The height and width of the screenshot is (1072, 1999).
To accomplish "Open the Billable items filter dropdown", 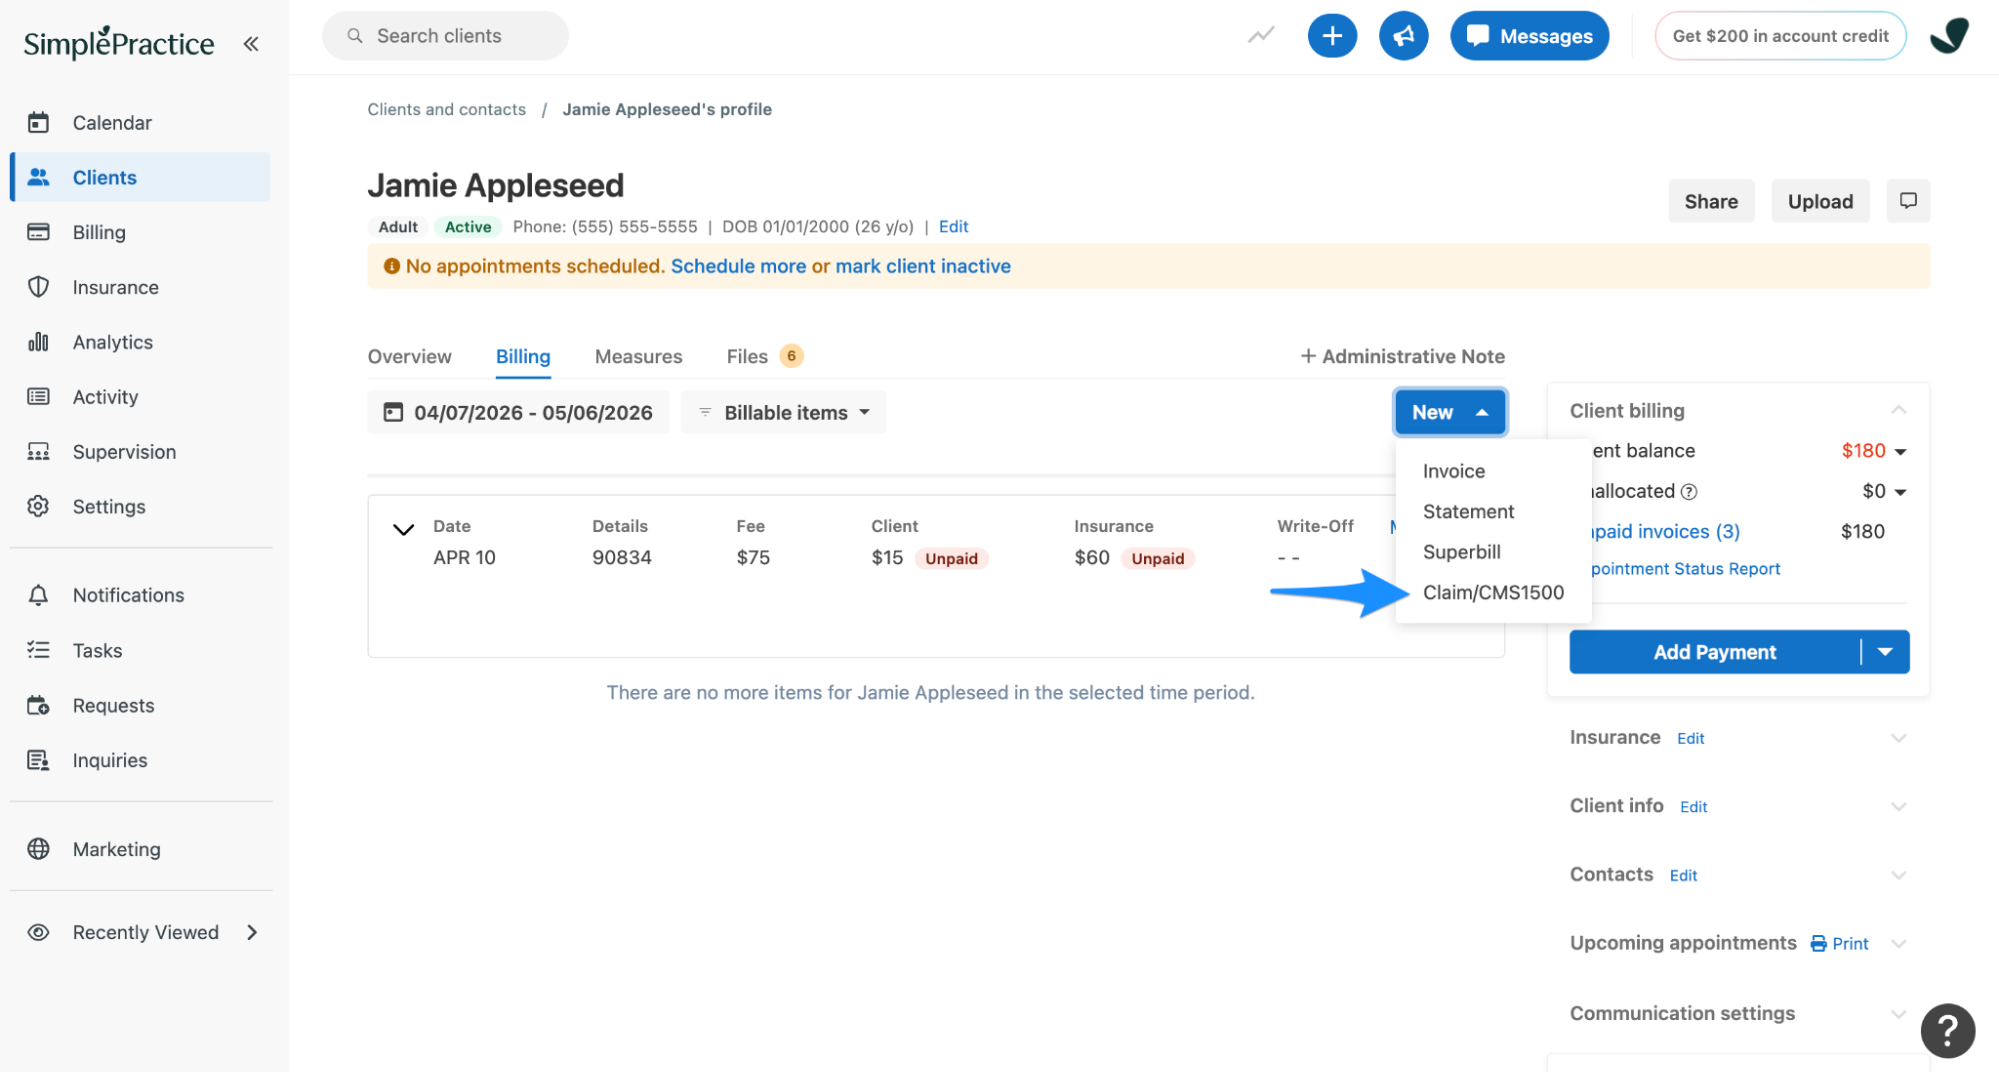I will [x=784, y=412].
